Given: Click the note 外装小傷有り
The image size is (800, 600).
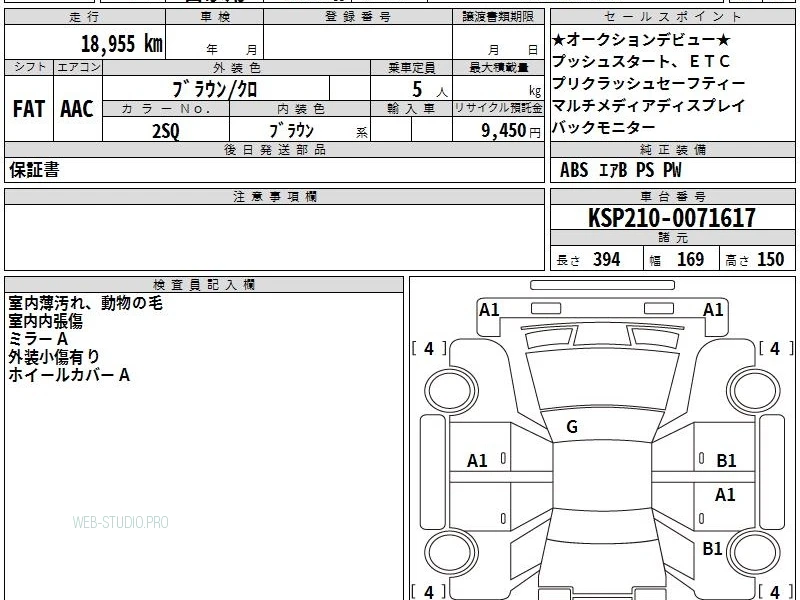Looking at the screenshot, I should 54,357.
